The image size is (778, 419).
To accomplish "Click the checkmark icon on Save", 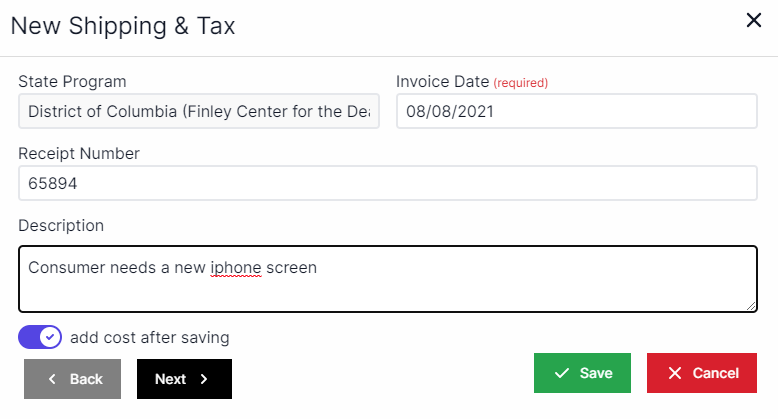I will click(x=562, y=373).
